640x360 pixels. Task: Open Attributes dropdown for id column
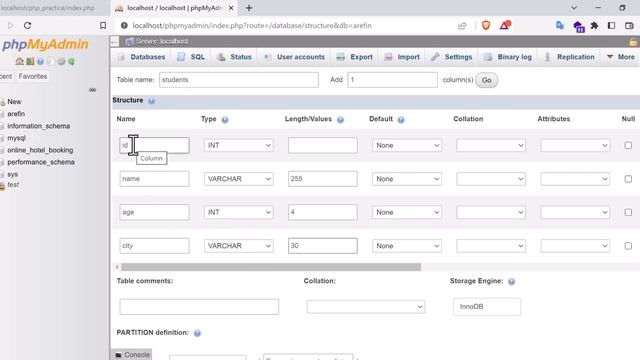pyautogui.click(x=575, y=145)
